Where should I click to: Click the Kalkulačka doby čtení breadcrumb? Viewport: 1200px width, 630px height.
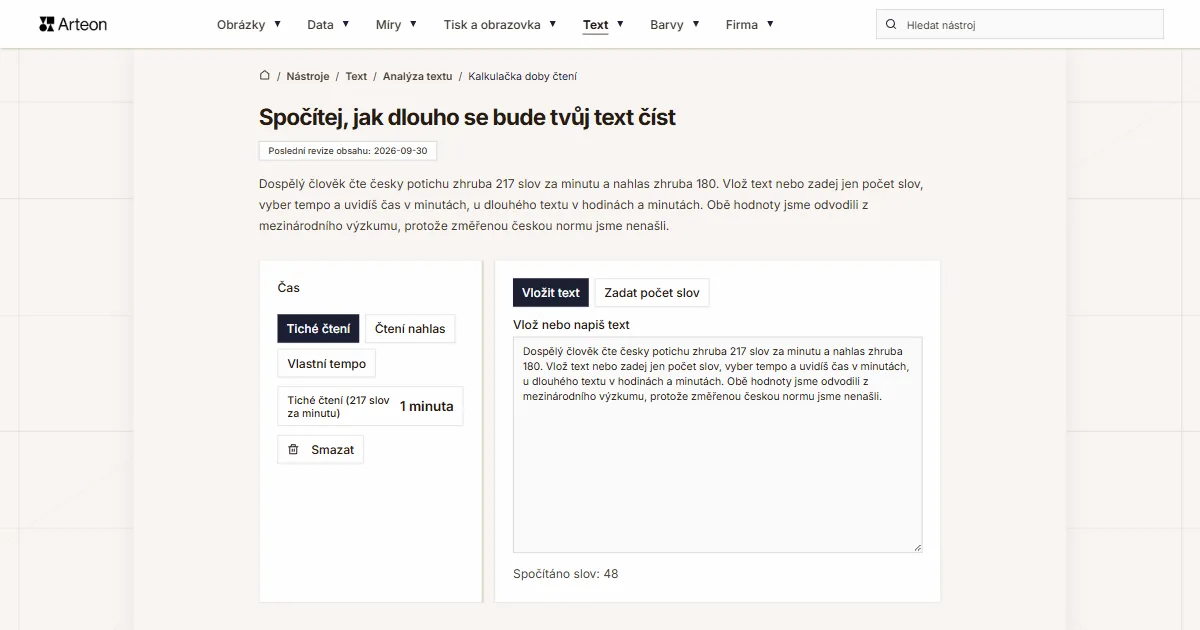pos(522,76)
